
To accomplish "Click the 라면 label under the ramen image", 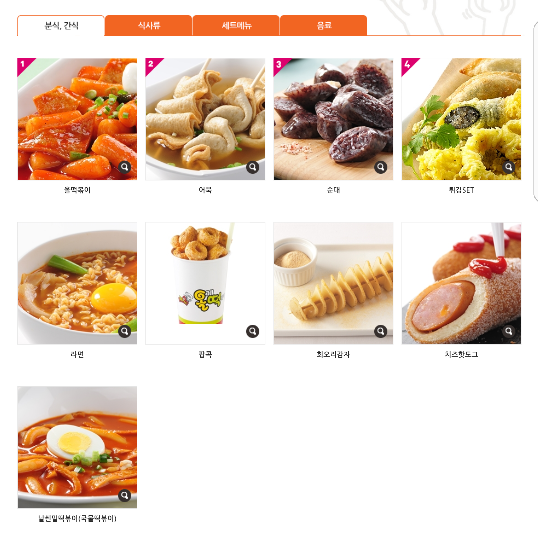I will [77, 354].
